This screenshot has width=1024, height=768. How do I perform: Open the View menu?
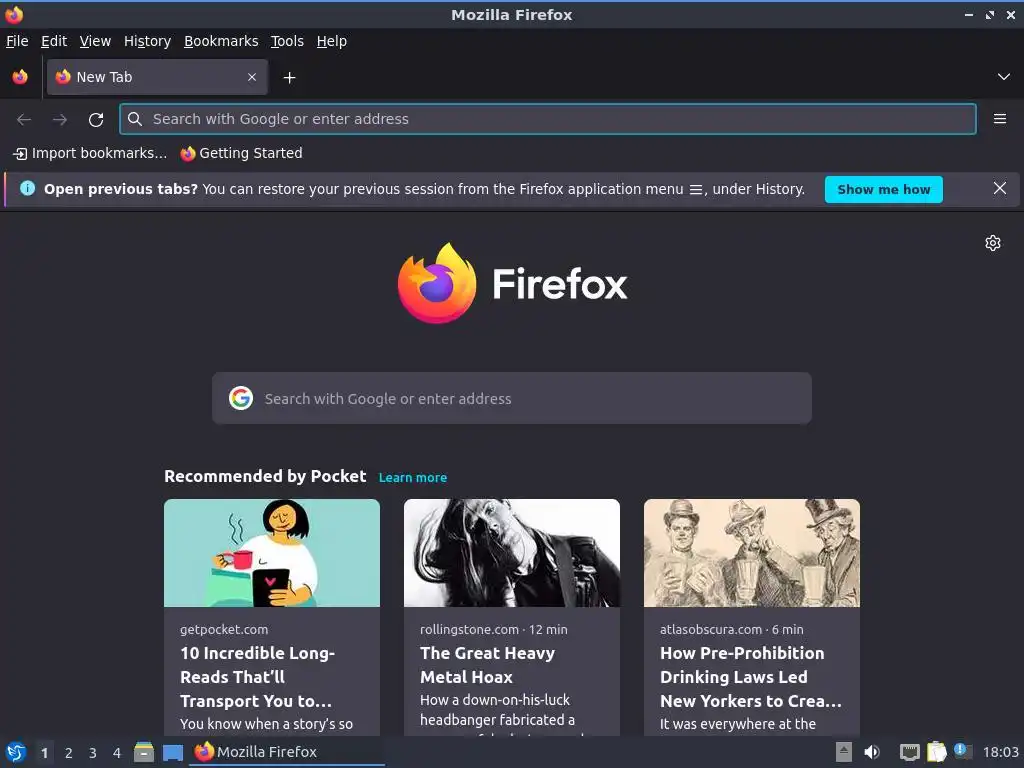(95, 41)
